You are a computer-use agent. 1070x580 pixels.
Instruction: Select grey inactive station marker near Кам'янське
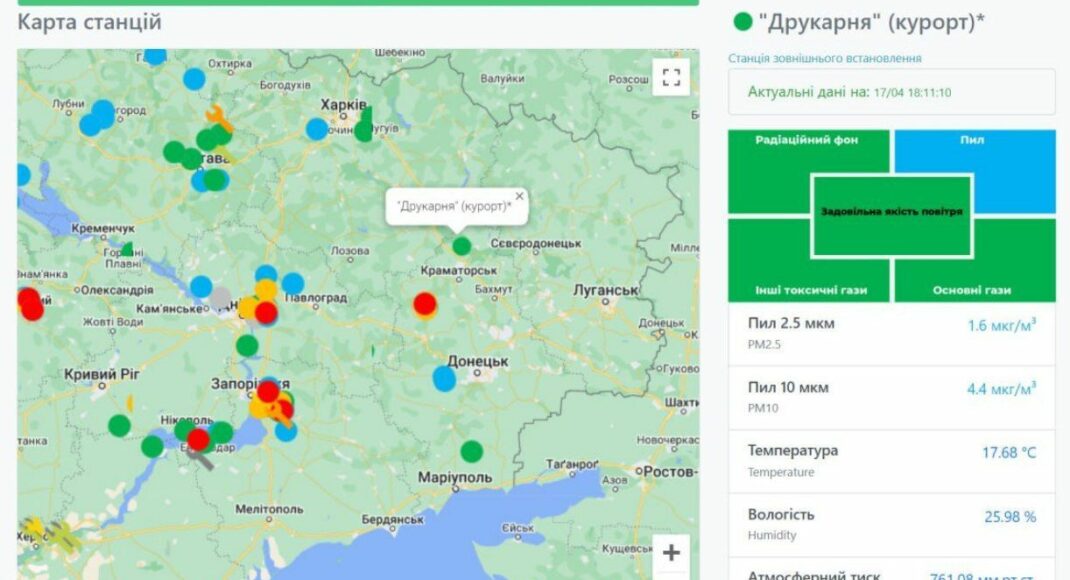pyautogui.click(x=220, y=298)
